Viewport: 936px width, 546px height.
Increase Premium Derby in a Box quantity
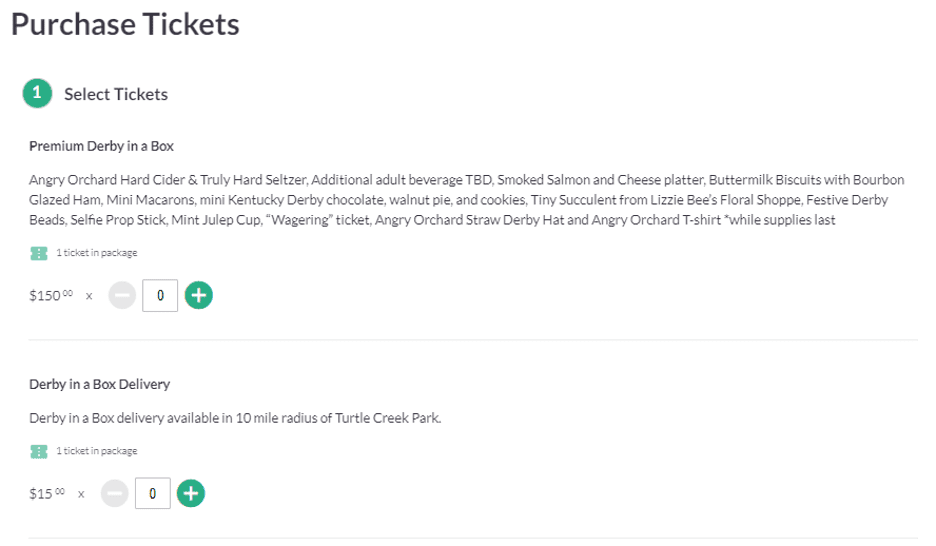pos(199,295)
